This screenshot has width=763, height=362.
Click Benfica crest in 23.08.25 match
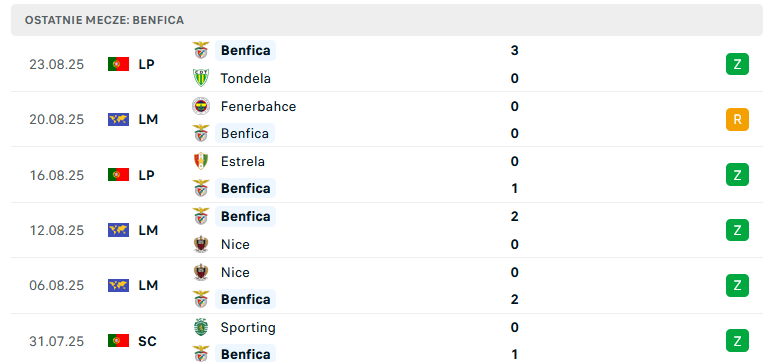point(201,50)
